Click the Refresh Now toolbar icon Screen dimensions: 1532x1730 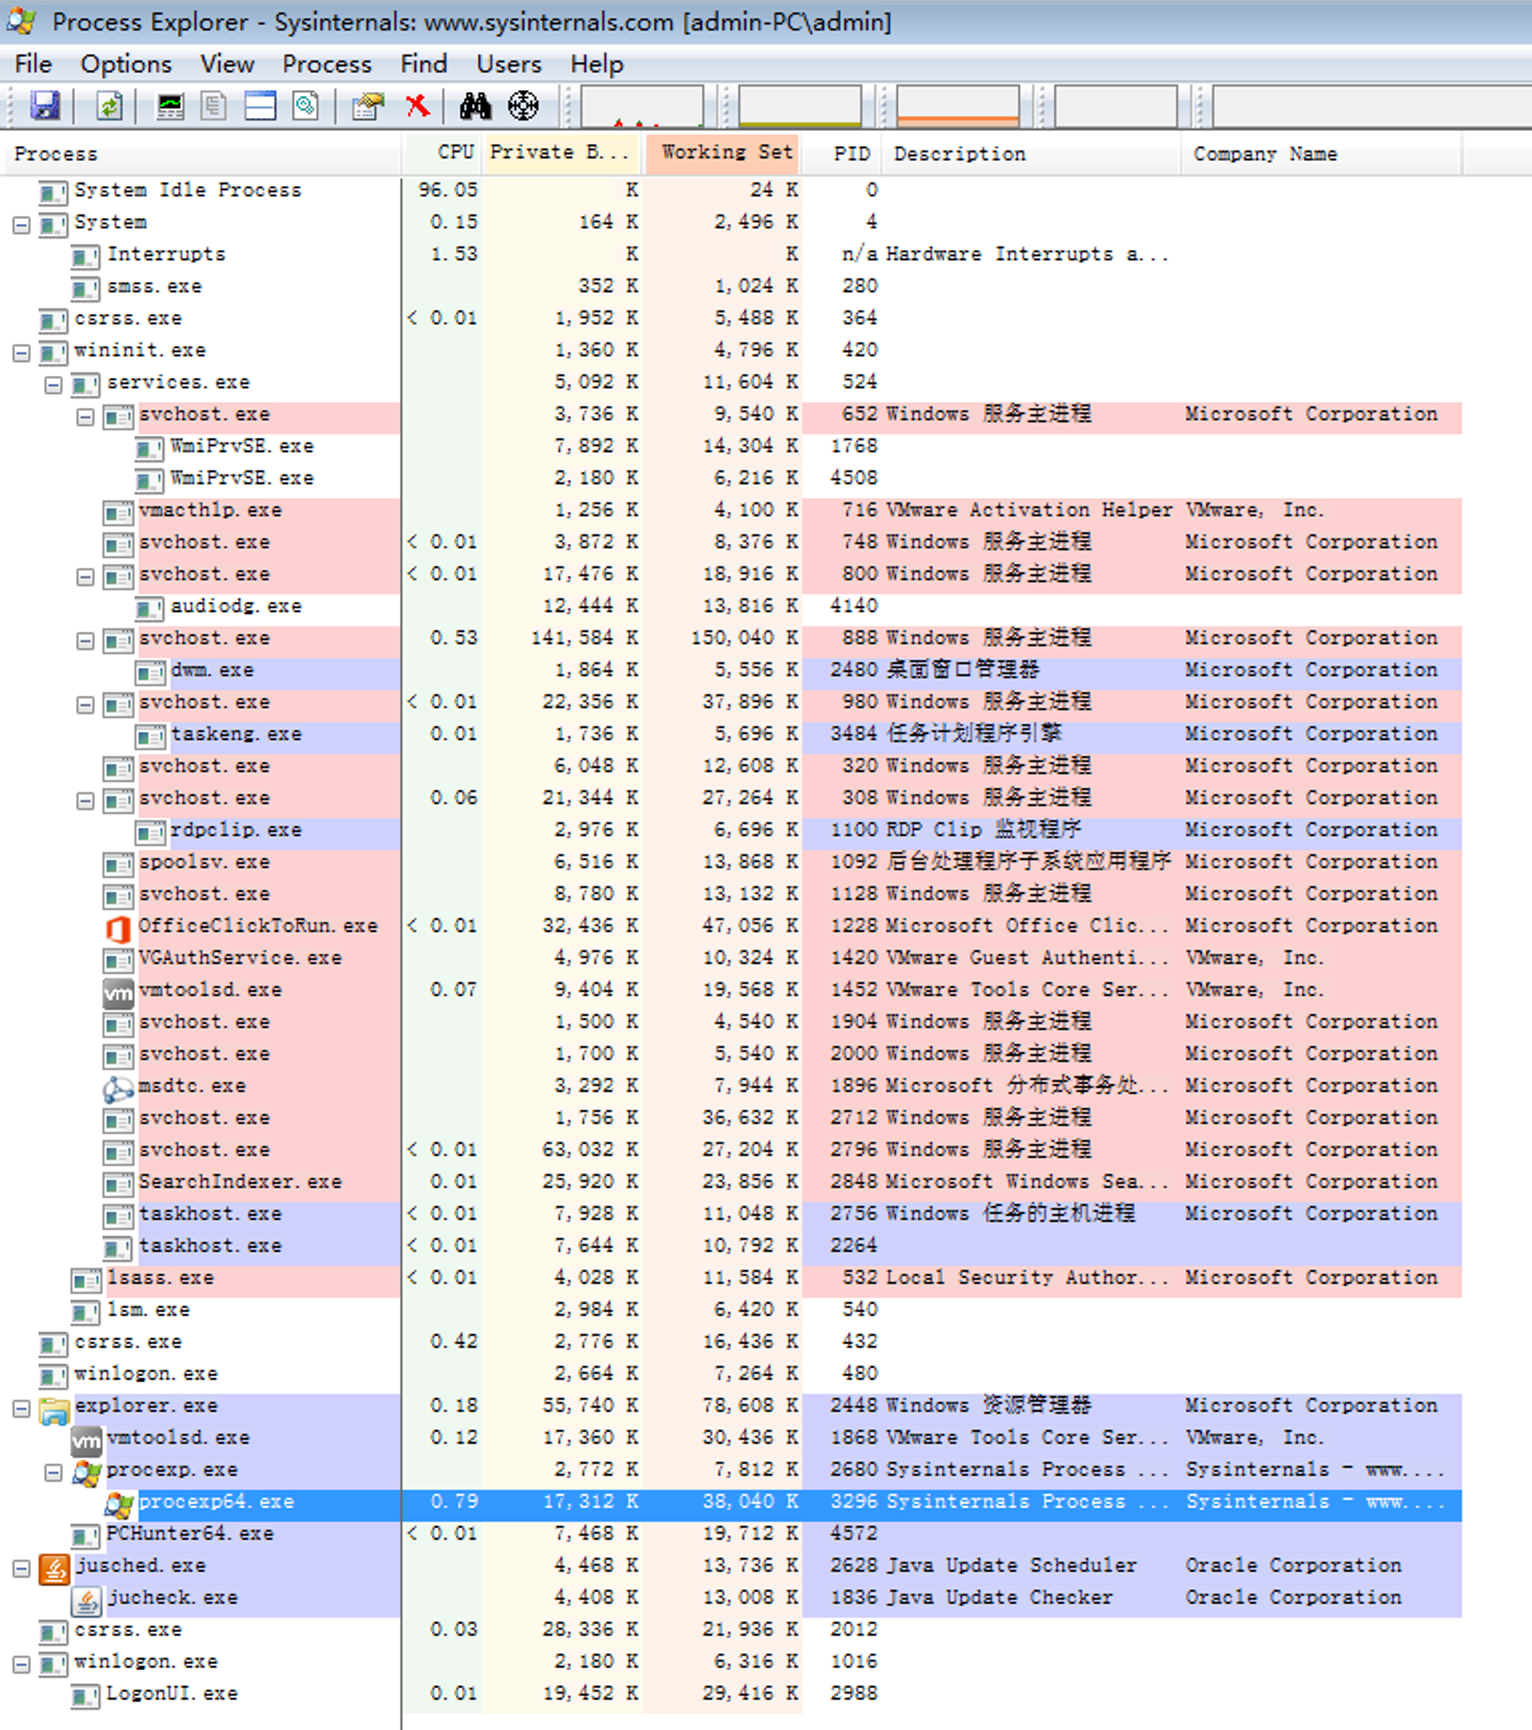point(109,106)
